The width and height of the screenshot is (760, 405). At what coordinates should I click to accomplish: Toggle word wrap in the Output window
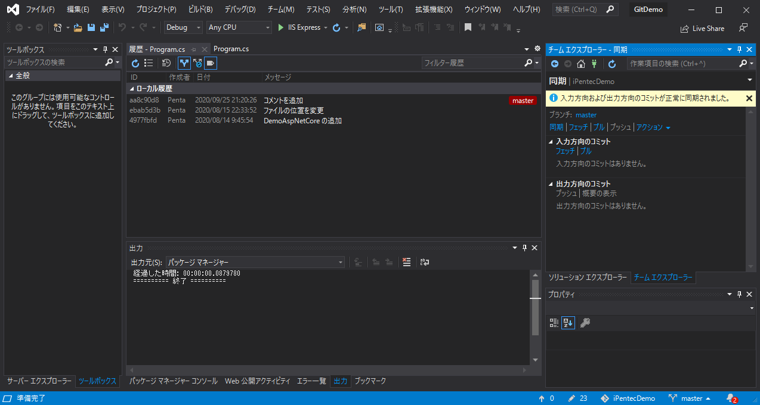point(425,262)
